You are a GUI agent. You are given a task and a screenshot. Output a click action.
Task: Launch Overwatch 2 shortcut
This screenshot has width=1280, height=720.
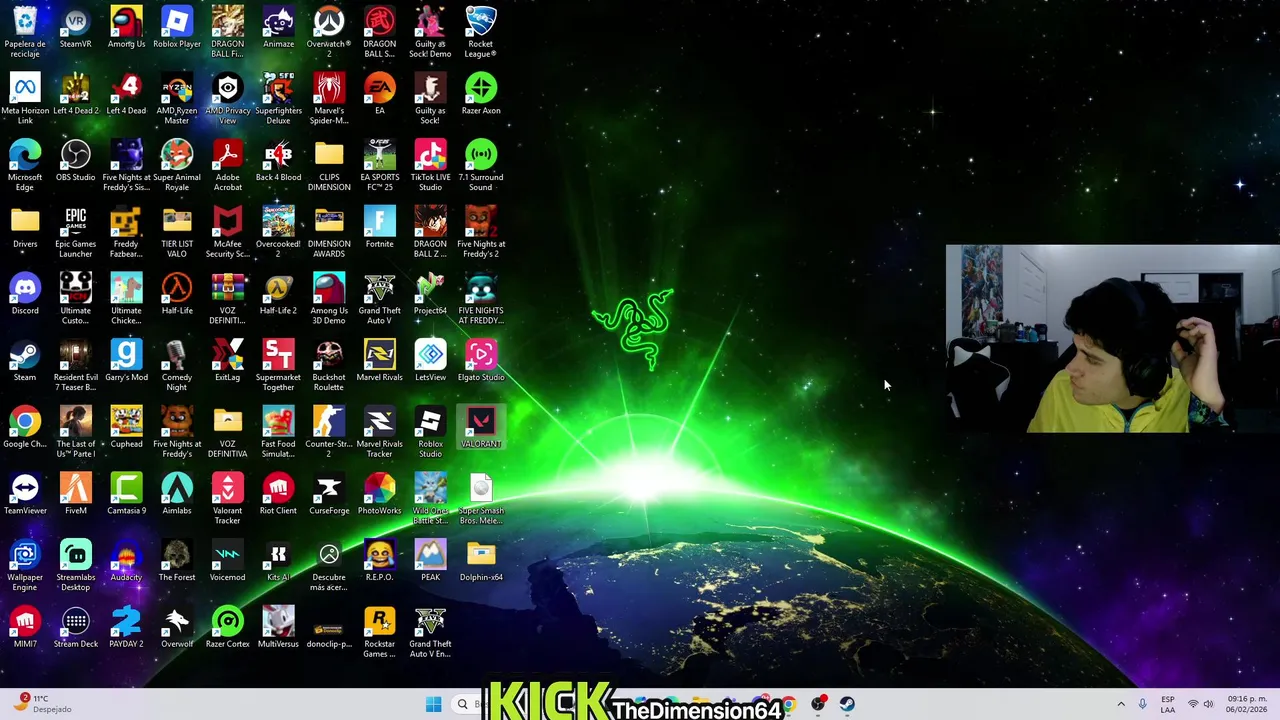pos(329,31)
